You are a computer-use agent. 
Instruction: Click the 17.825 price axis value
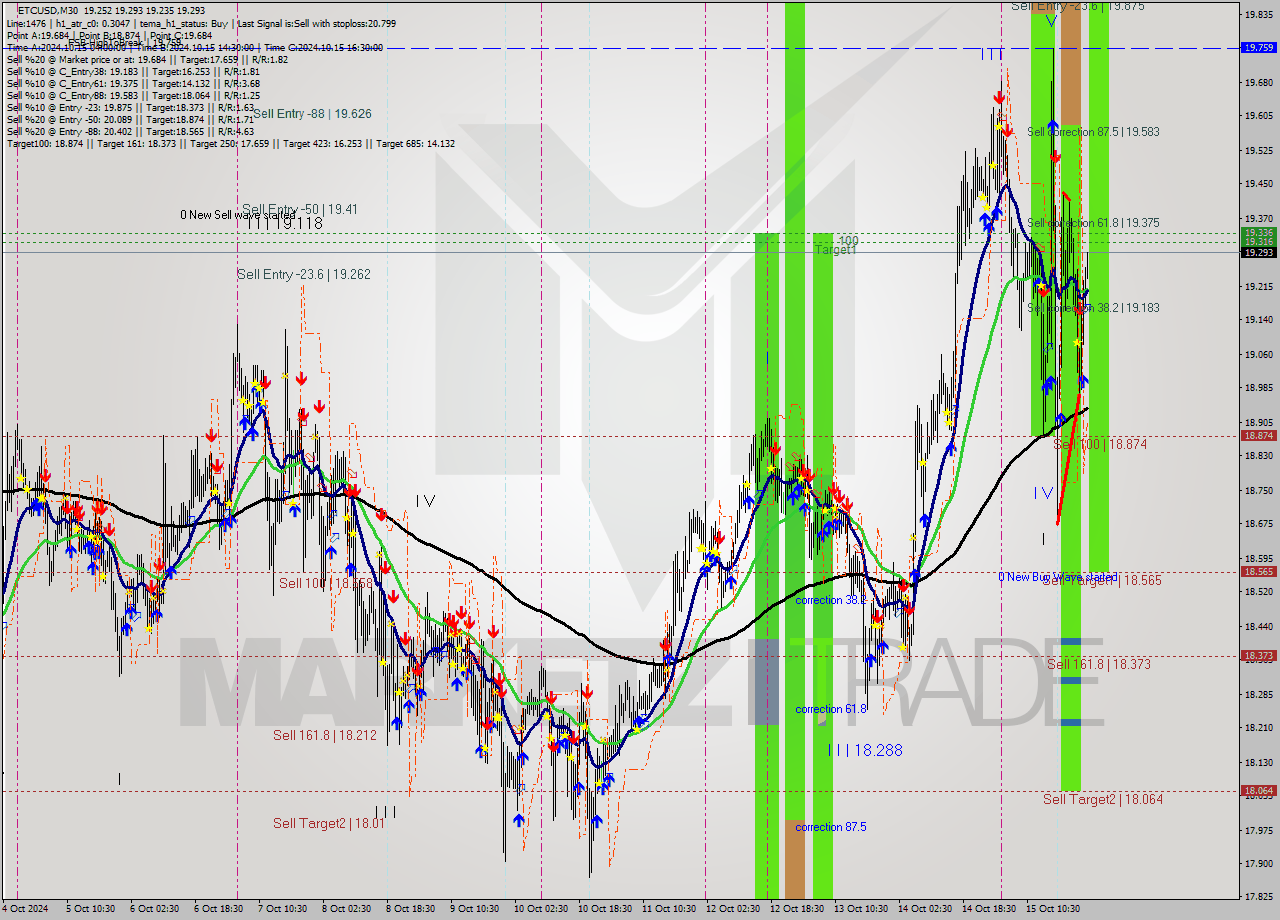(x=1257, y=897)
